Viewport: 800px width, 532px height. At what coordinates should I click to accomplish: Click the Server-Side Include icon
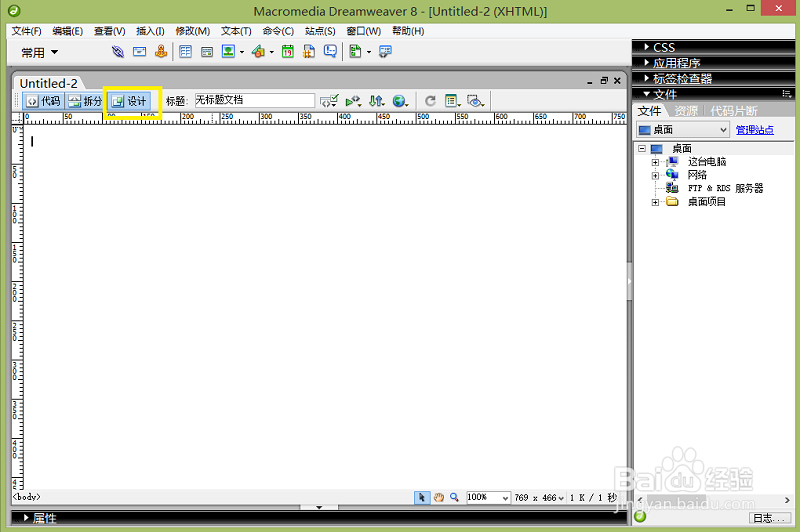pyautogui.click(x=309, y=52)
